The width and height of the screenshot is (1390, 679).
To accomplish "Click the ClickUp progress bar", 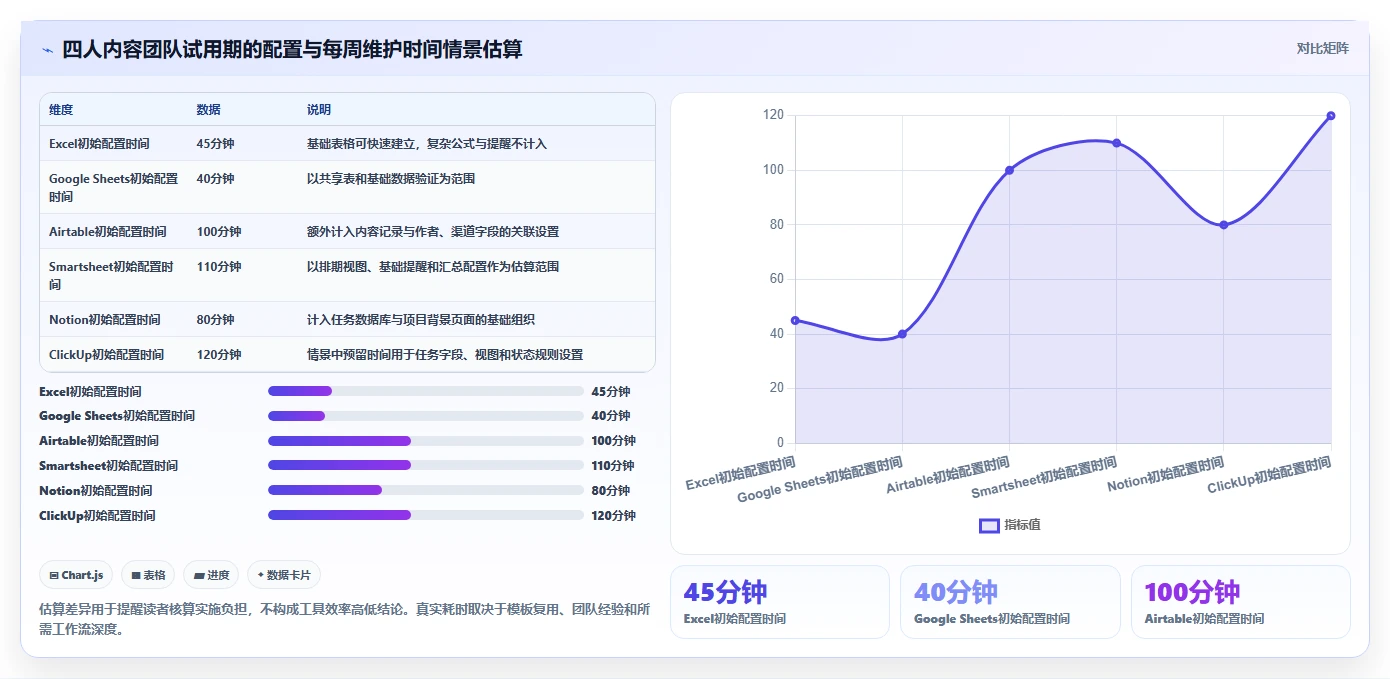I will [426, 515].
